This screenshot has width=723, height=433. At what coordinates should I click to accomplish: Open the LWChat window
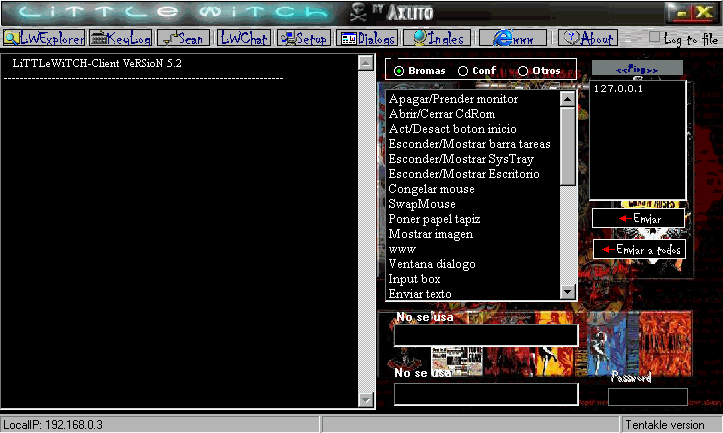(x=244, y=38)
